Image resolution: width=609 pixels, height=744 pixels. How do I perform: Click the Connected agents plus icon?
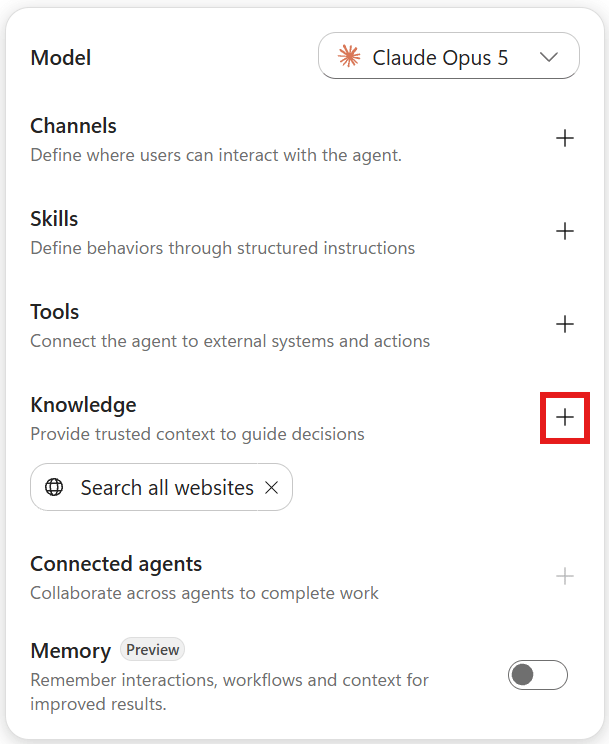[565, 577]
